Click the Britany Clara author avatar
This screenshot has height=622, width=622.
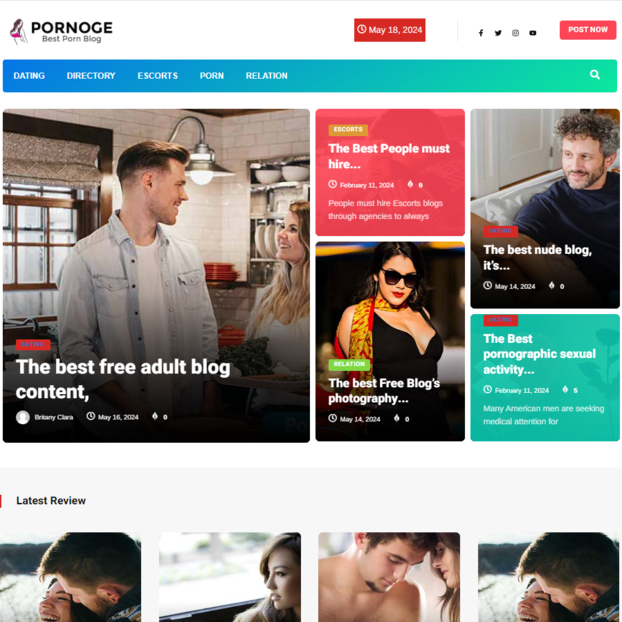tap(23, 417)
